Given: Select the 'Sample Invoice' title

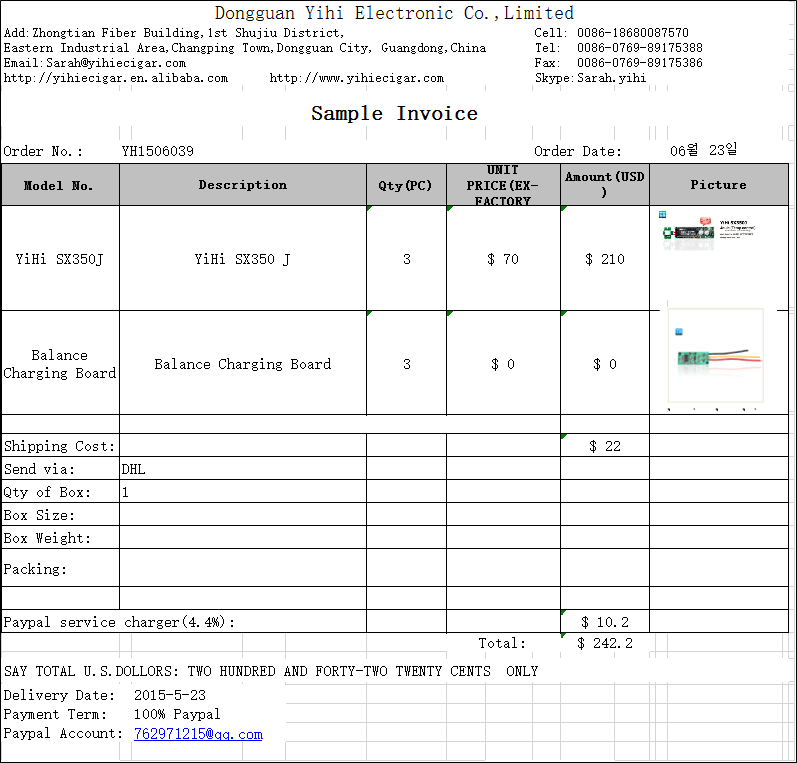Looking at the screenshot, I should (x=394, y=113).
